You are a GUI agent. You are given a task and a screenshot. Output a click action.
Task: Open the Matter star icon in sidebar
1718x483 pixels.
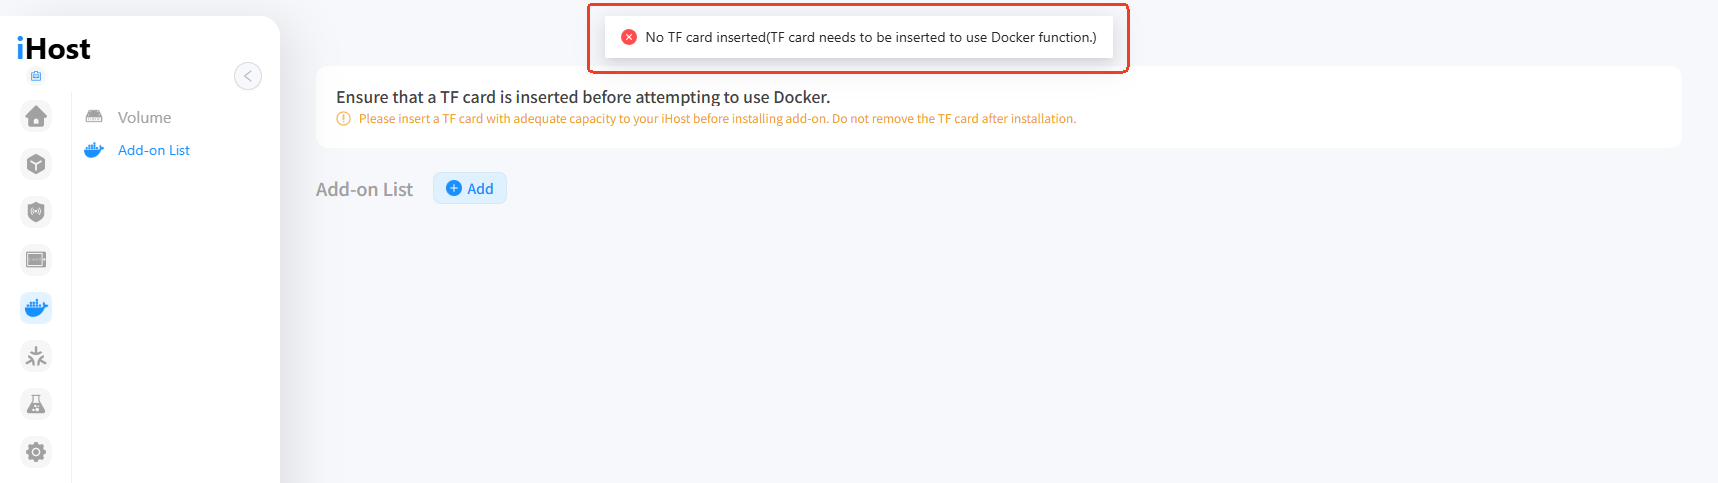[x=36, y=356]
